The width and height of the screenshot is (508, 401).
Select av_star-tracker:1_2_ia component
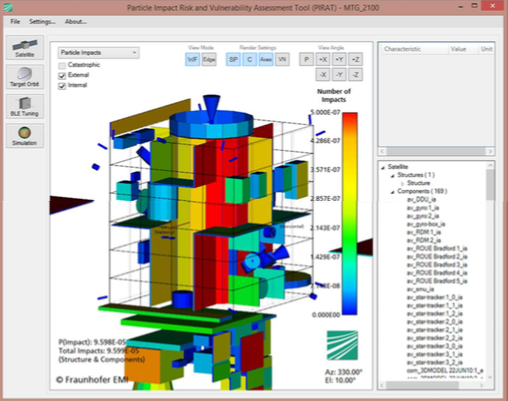point(434,314)
